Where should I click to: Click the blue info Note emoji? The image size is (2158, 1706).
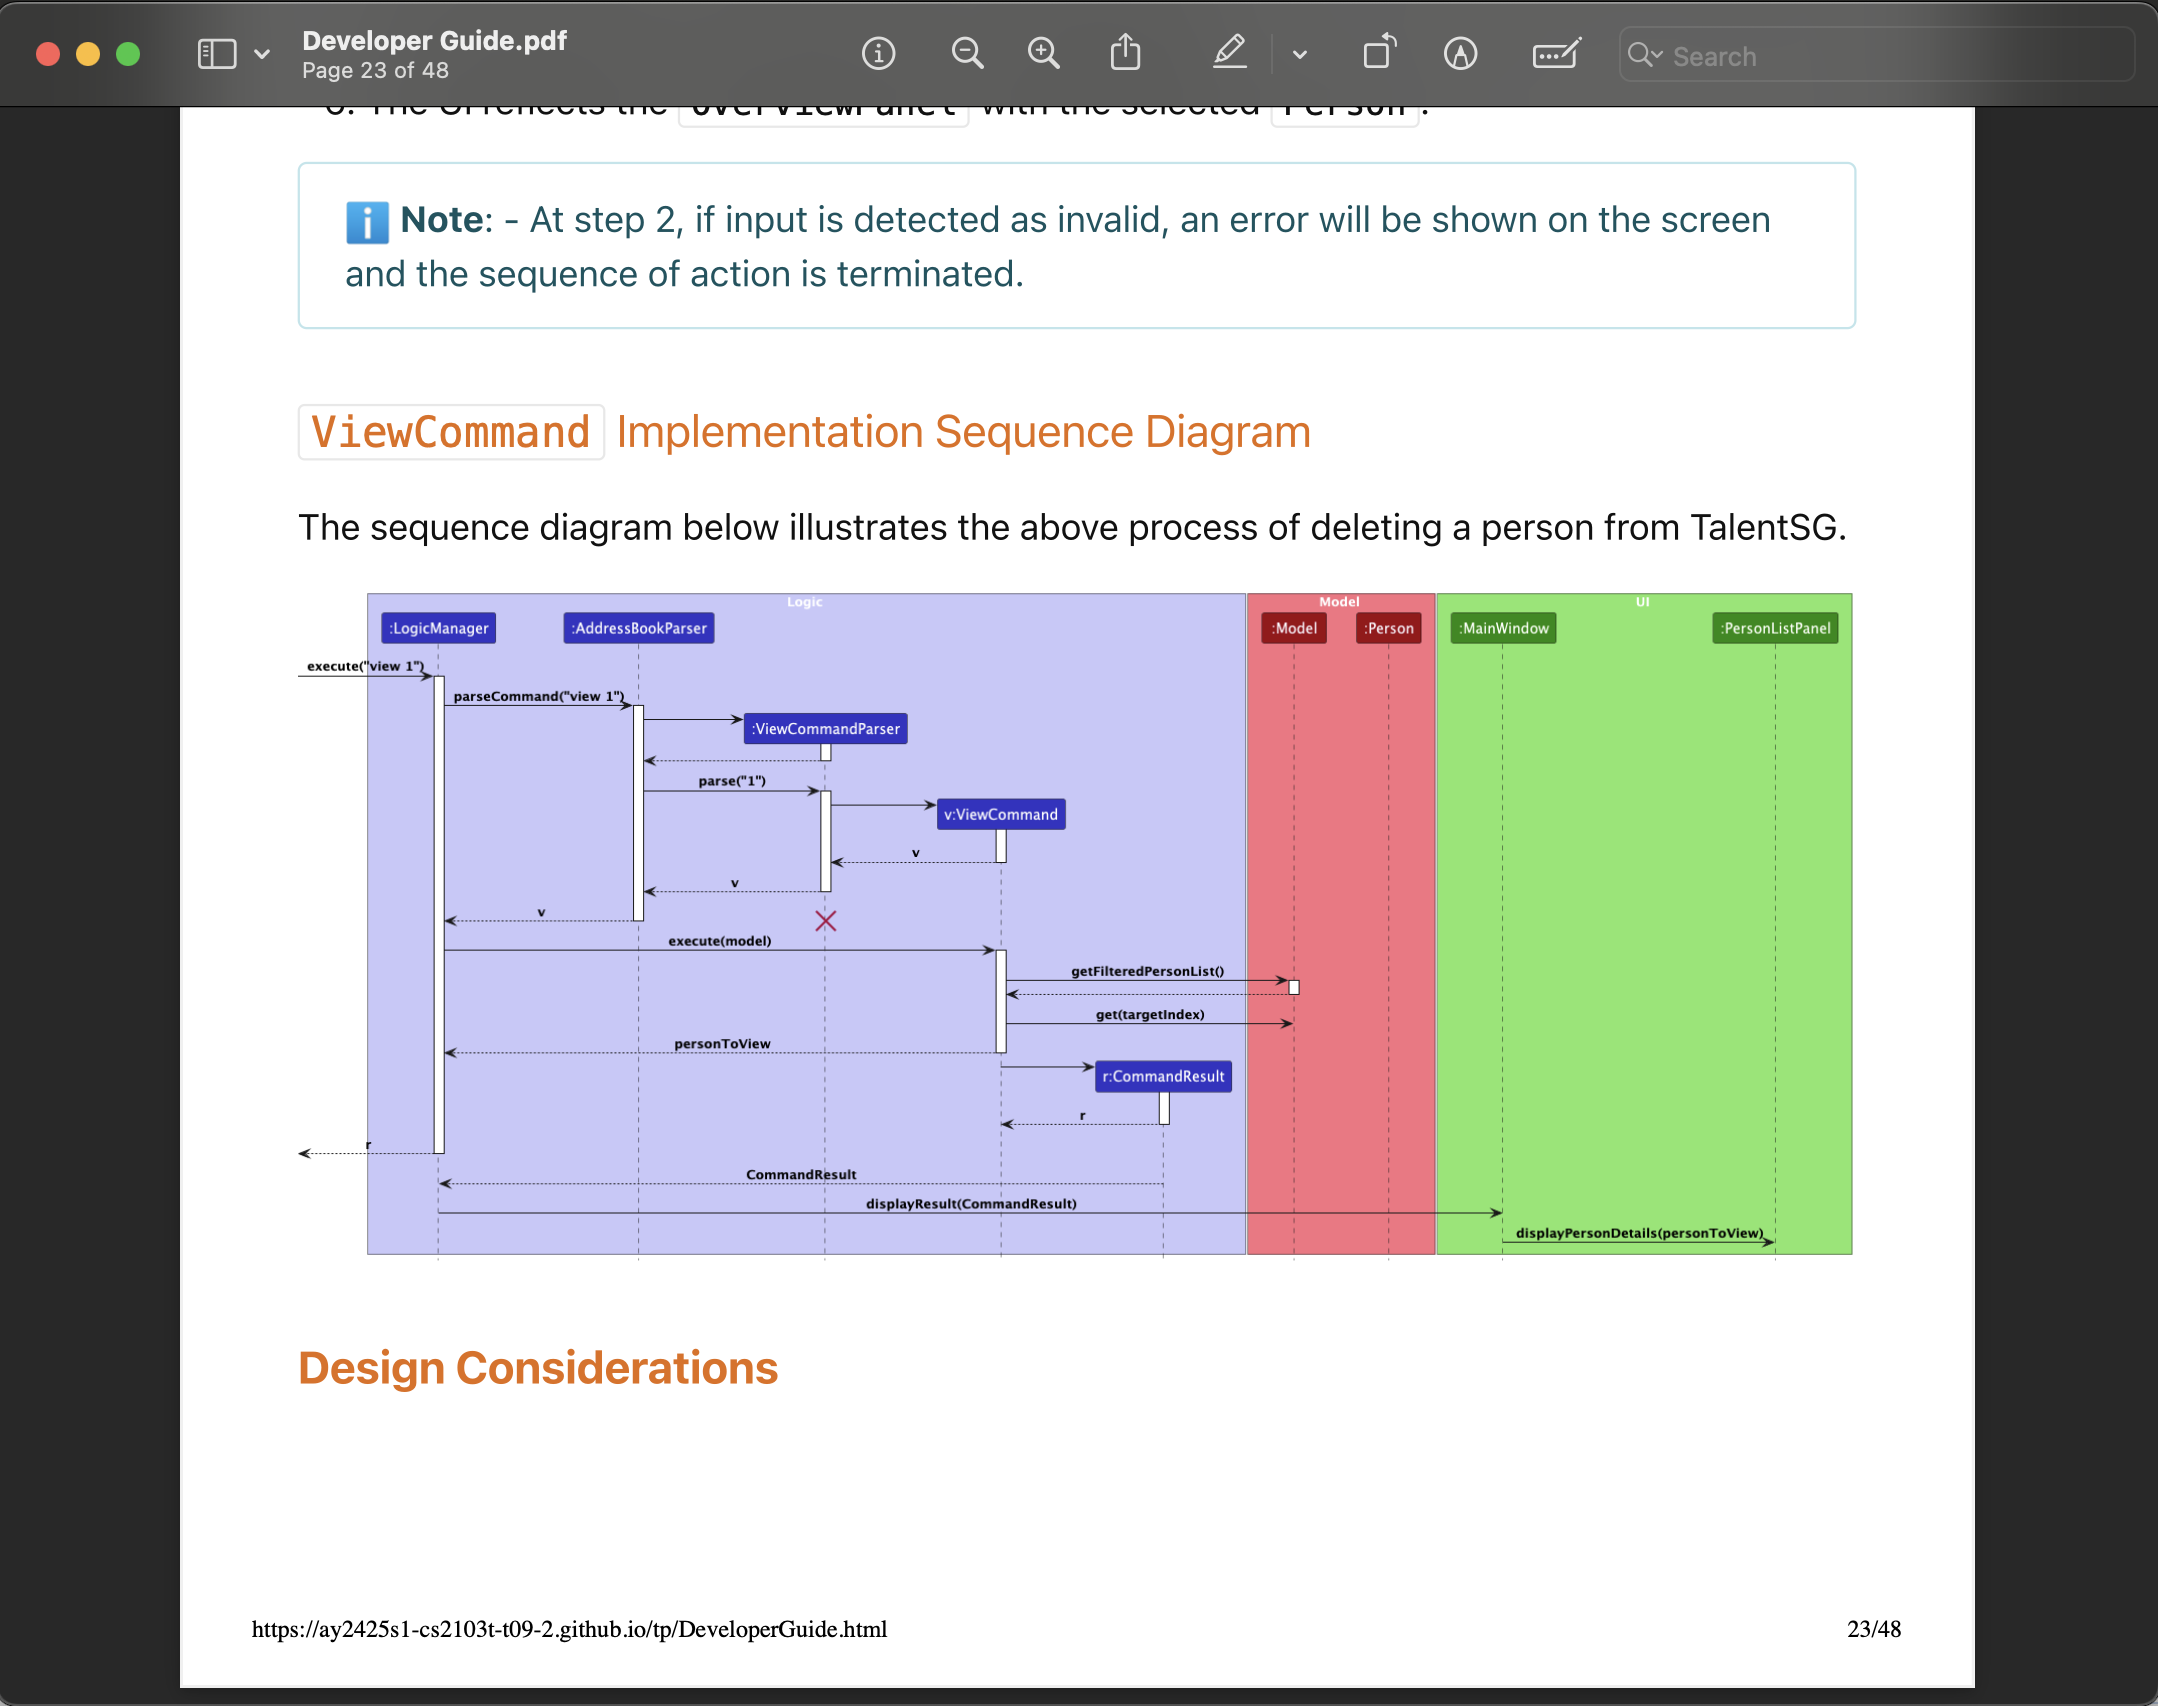point(367,221)
